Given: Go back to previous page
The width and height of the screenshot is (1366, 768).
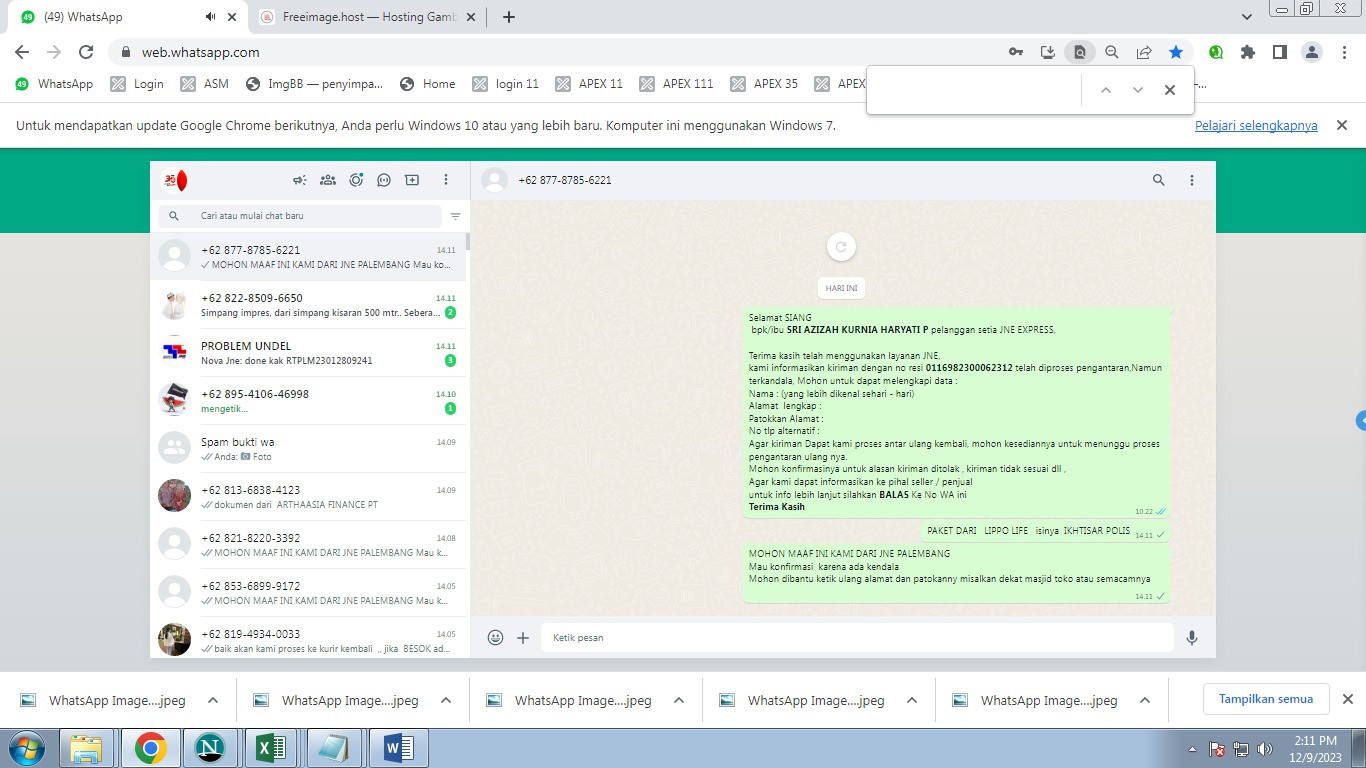Looking at the screenshot, I should (22, 52).
